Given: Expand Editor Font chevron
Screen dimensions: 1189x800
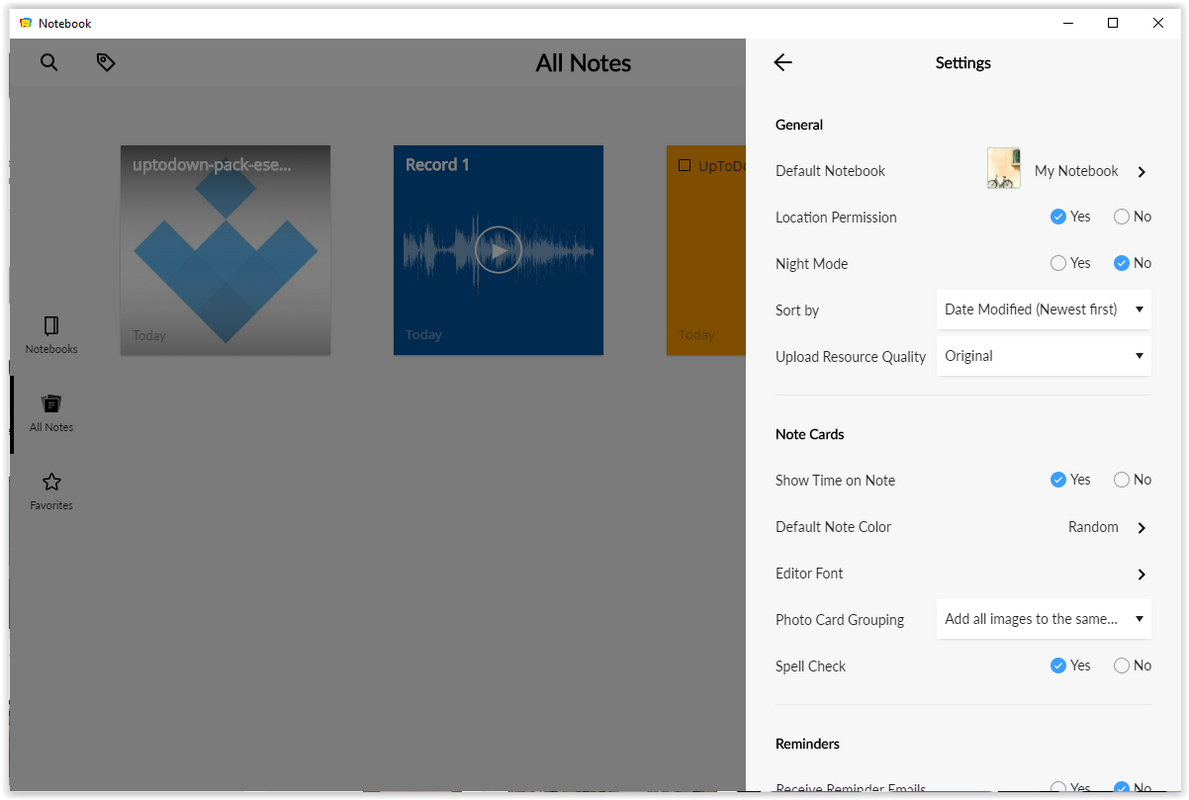Looking at the screenshot, I should click(1141, 574).
